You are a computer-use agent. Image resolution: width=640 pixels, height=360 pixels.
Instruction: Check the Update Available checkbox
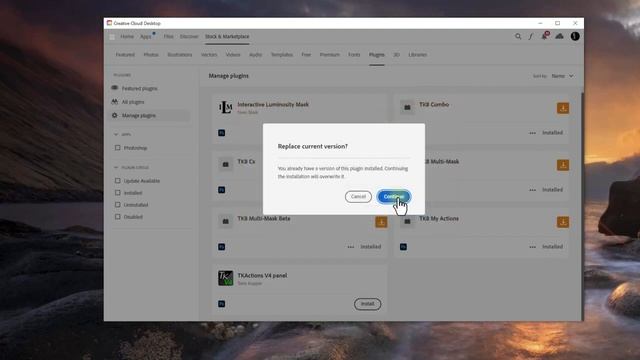click(118, 180)
